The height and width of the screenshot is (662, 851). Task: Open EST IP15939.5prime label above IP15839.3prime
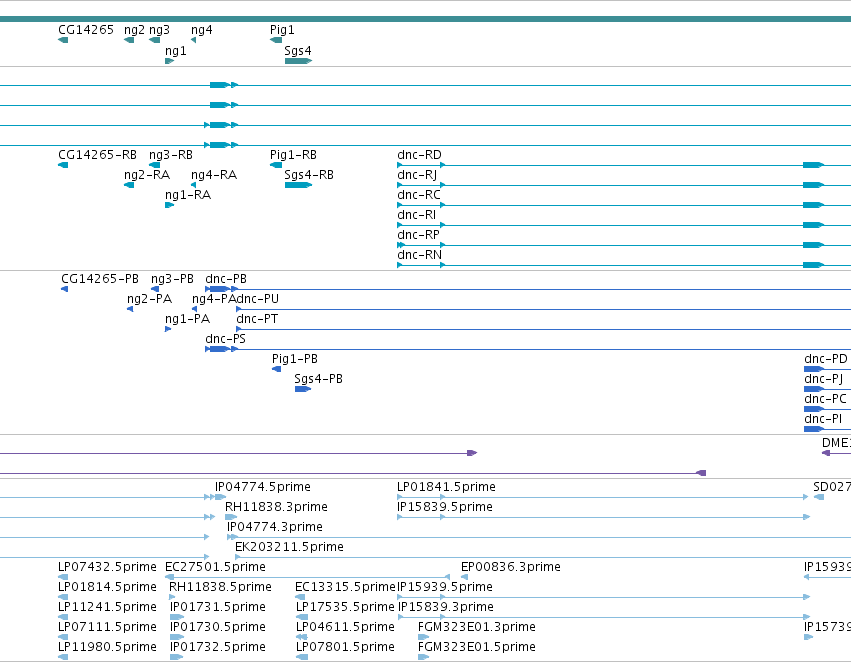[445, 588]
